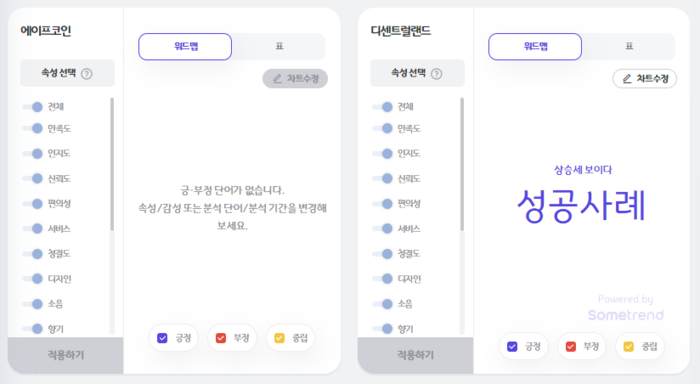
Task: Click the 차트수정 pencil button in 에이프코인 panel
Action: (295, 79)
